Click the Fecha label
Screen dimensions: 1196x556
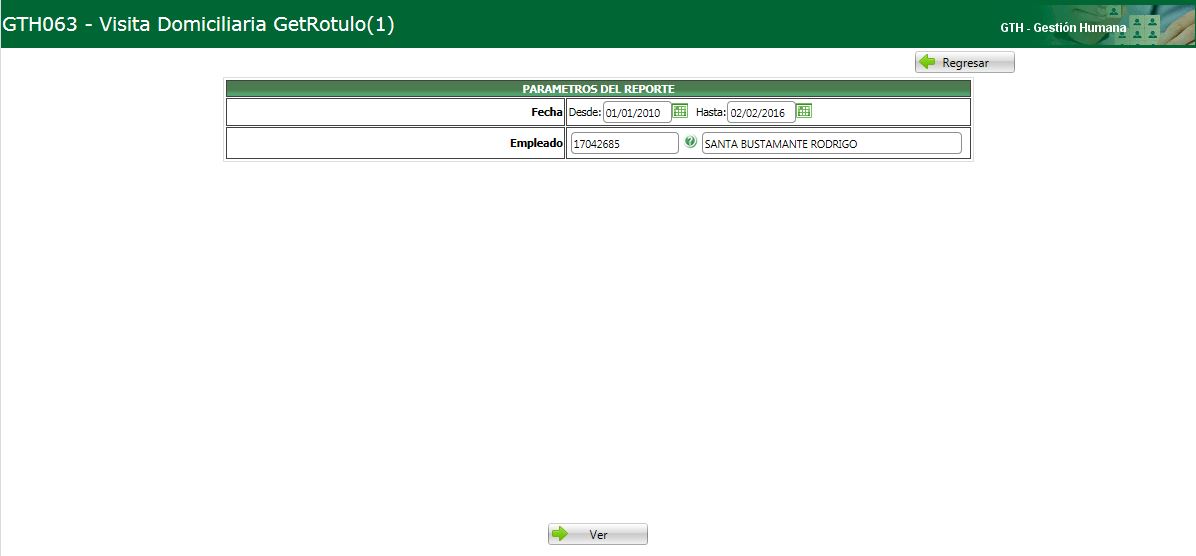coord(547,112)
